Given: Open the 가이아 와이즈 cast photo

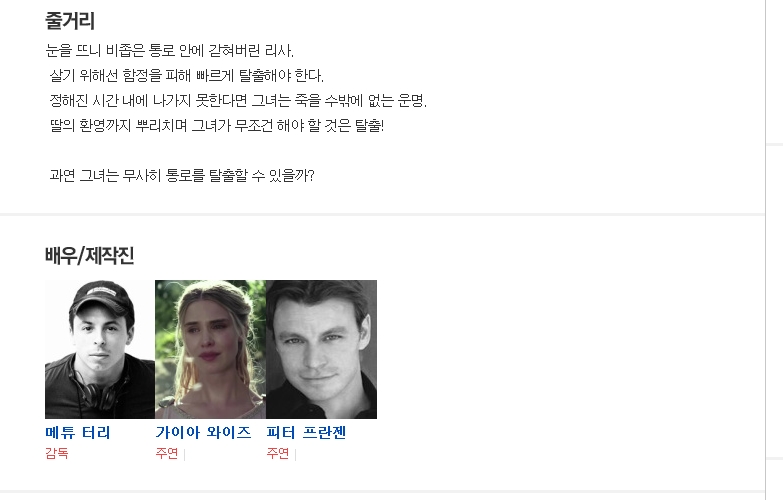Looking at the screenshot, I should [x=211, y=349].
